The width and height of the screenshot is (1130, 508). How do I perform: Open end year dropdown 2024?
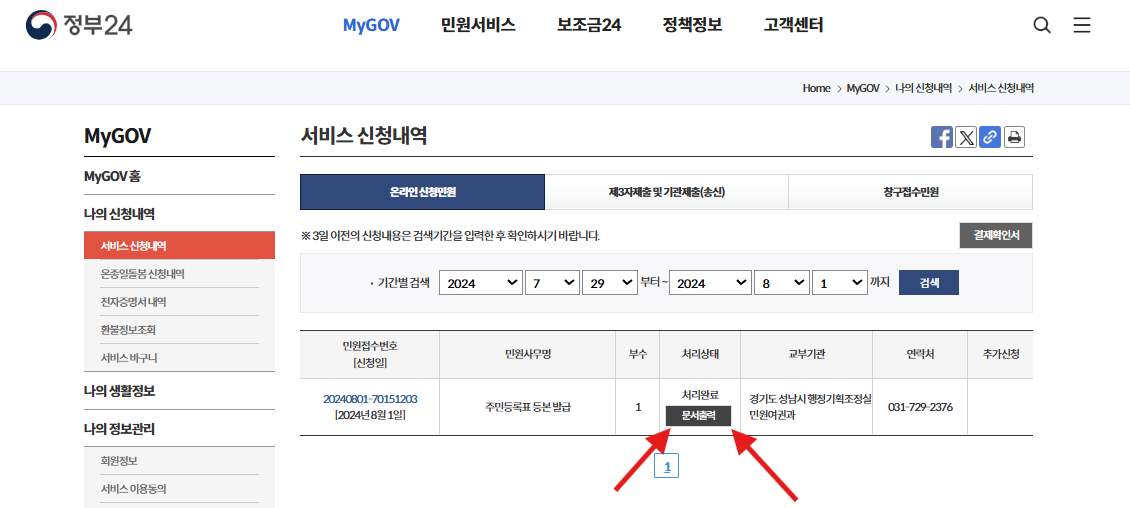pos(710,283)
